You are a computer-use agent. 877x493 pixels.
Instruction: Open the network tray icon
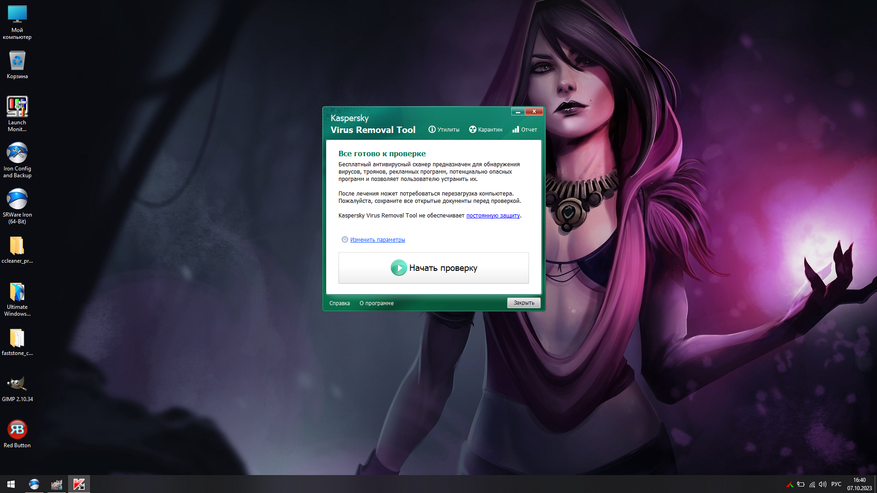click(812, 485)
